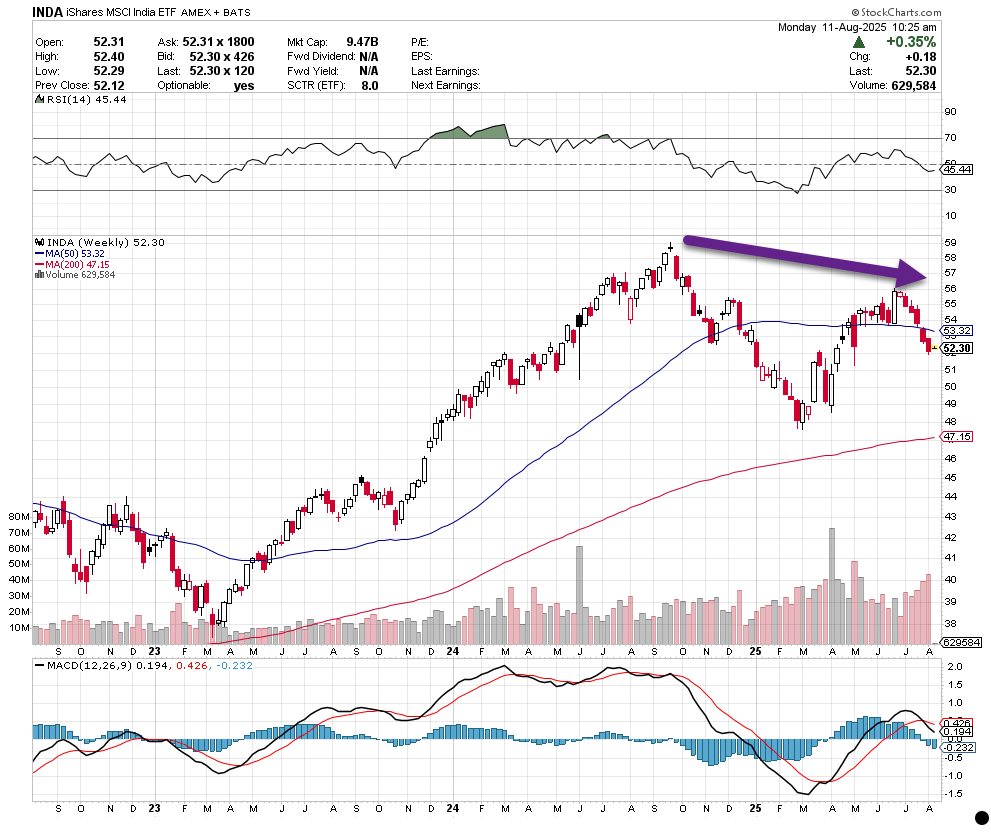Viewport: 991px width, 838px height.
Task: Click the Optionable value yes
Action: [x=244, y=86]
